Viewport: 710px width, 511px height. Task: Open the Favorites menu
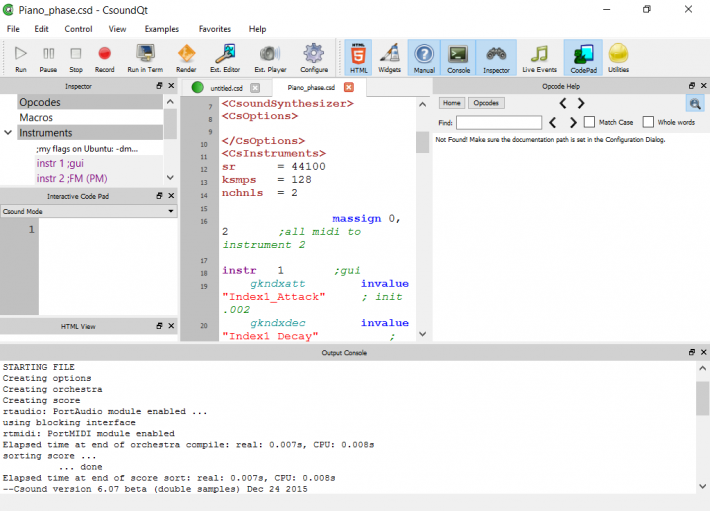tap(215, 29)
